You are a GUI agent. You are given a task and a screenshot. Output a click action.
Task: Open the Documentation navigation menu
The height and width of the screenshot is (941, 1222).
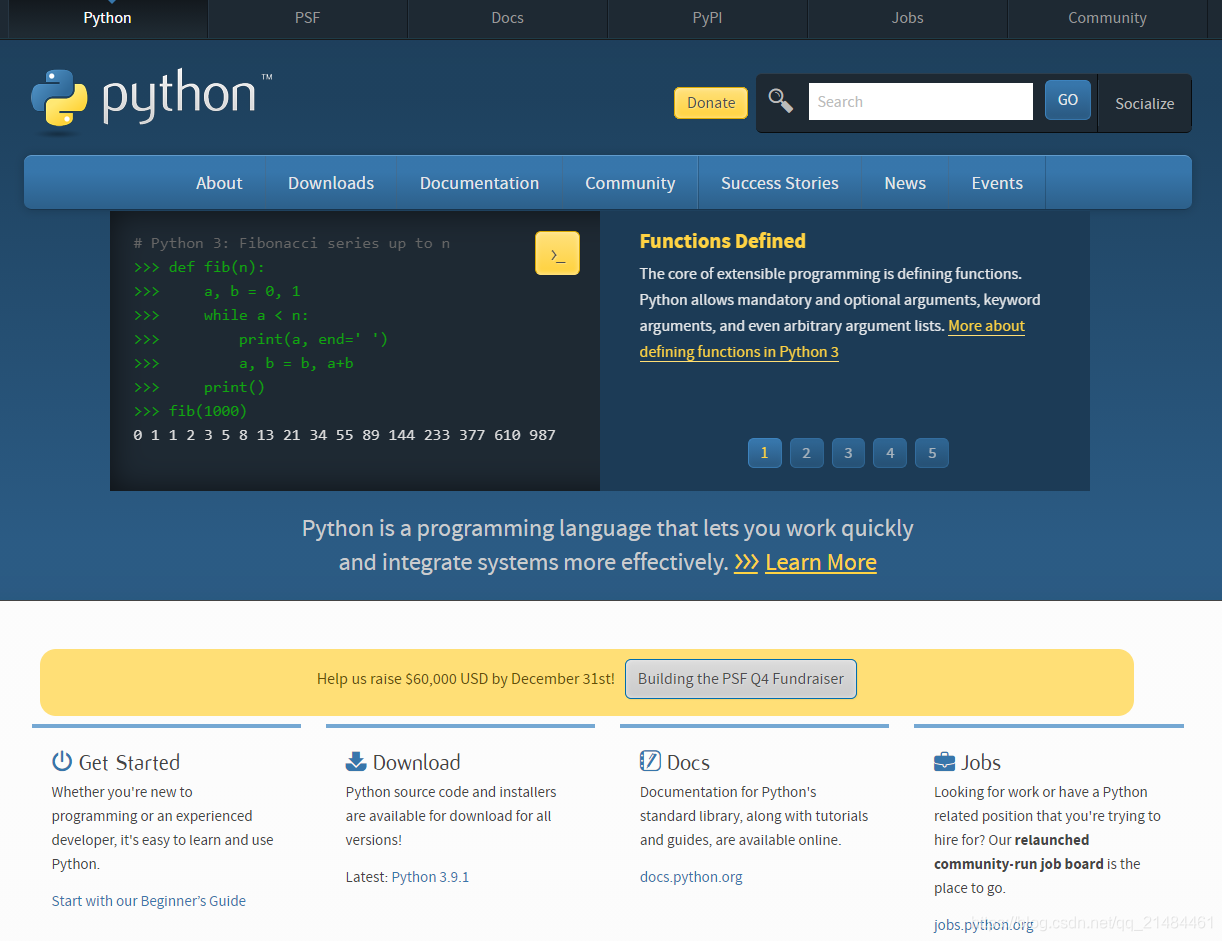tap(479, 183)
